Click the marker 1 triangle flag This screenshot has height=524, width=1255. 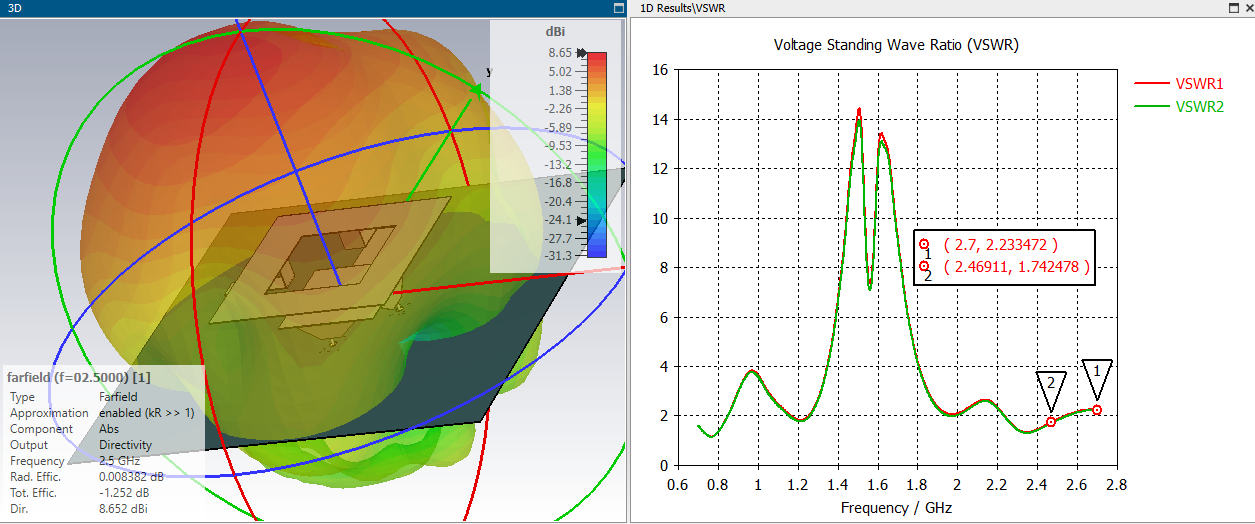(1097, 372)
